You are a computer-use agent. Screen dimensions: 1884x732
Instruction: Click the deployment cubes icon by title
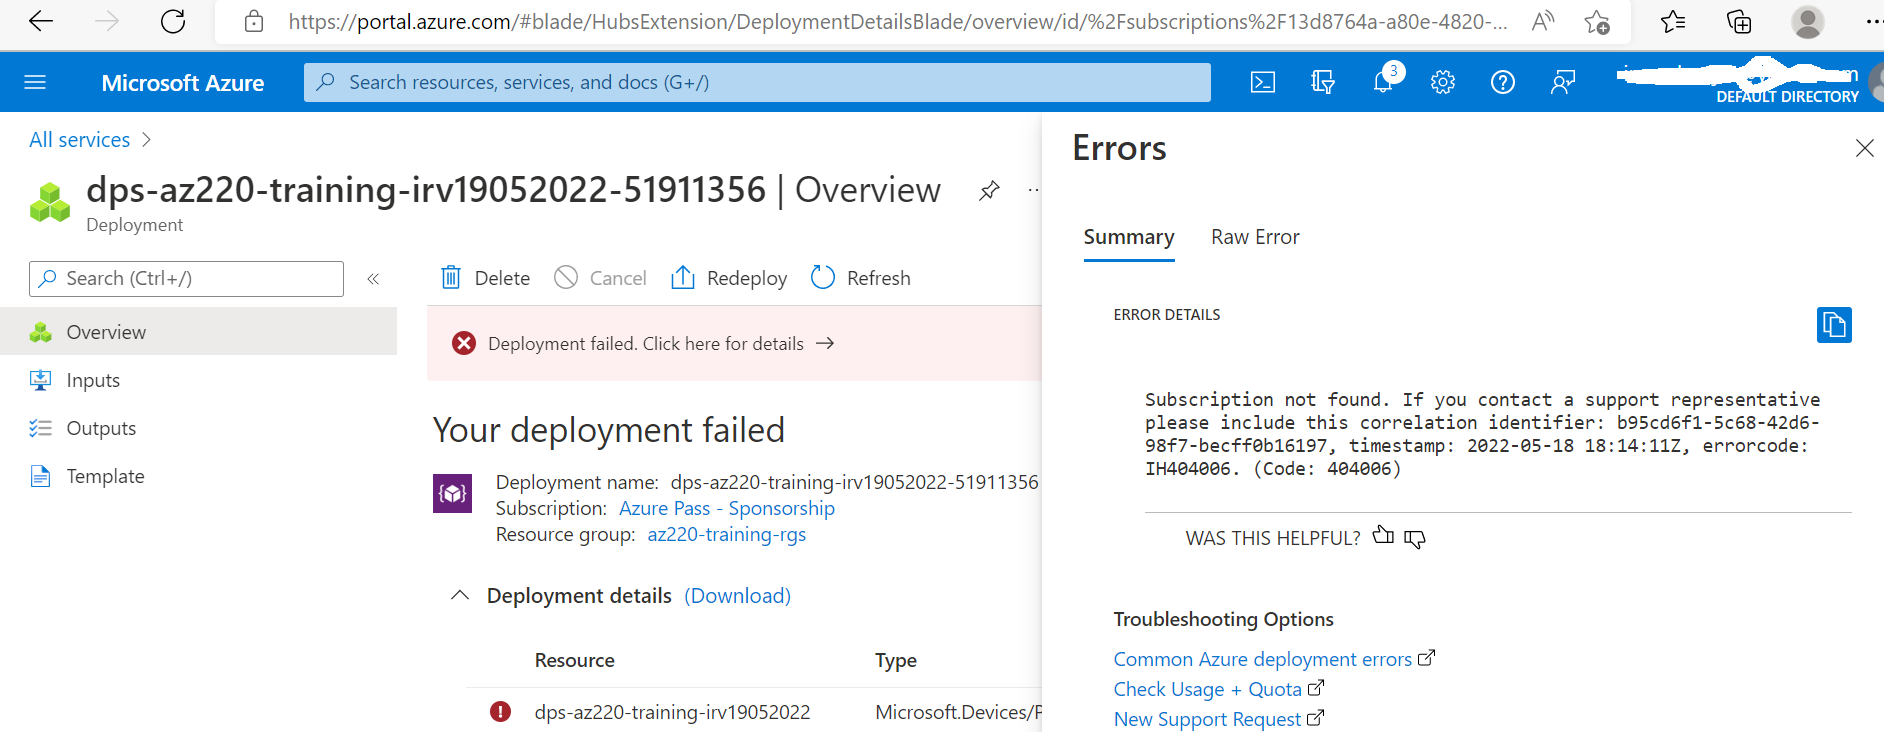click(50, 202)
